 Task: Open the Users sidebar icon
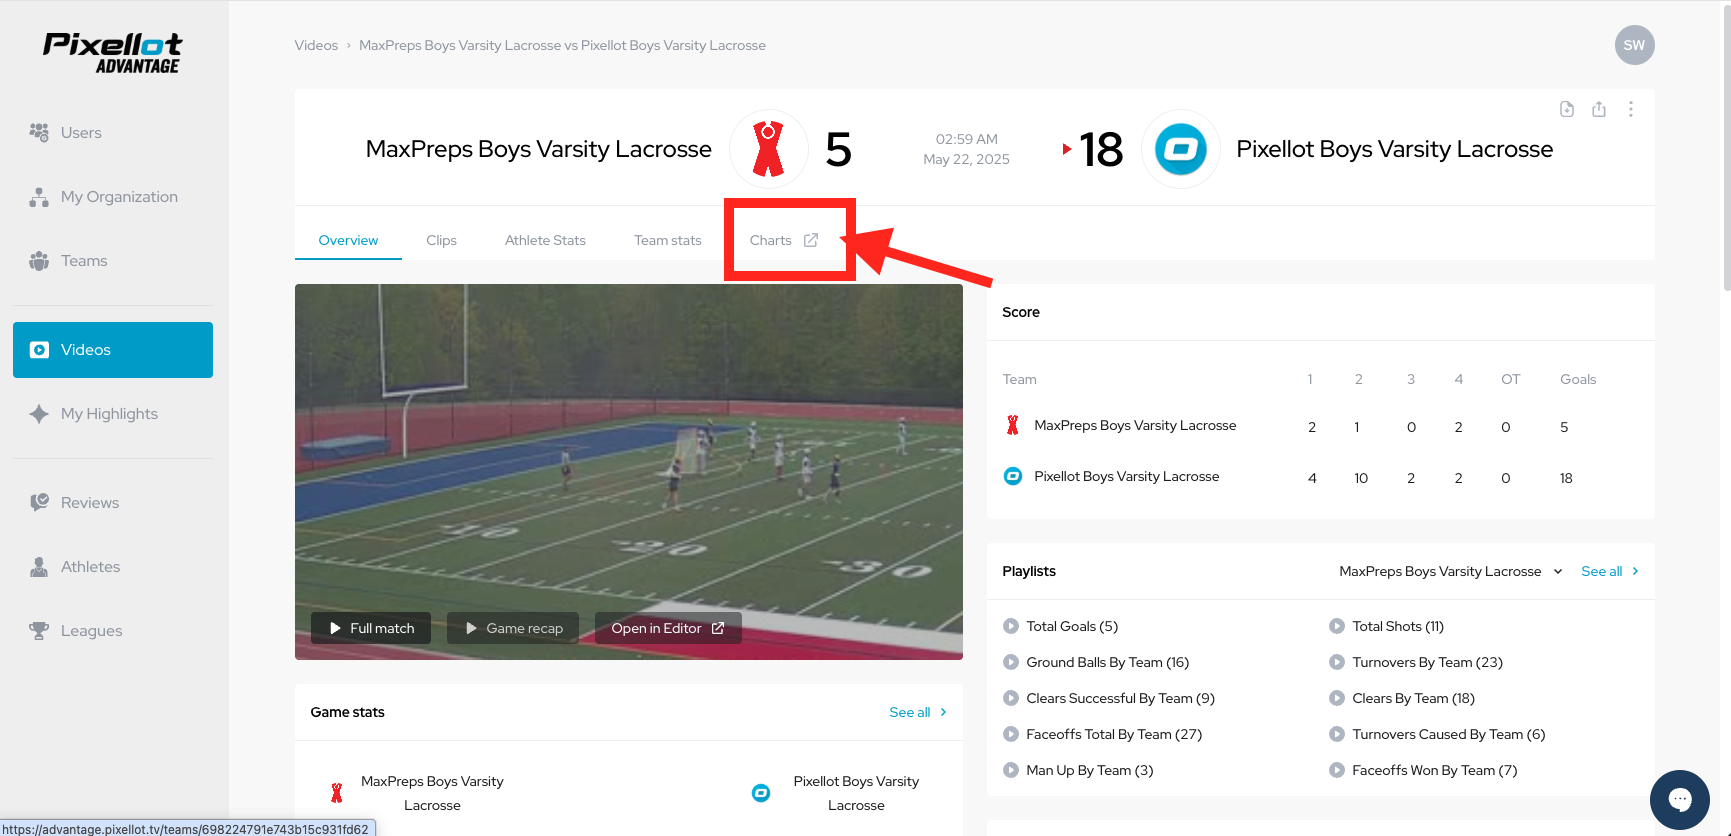(x=39, y=132)
